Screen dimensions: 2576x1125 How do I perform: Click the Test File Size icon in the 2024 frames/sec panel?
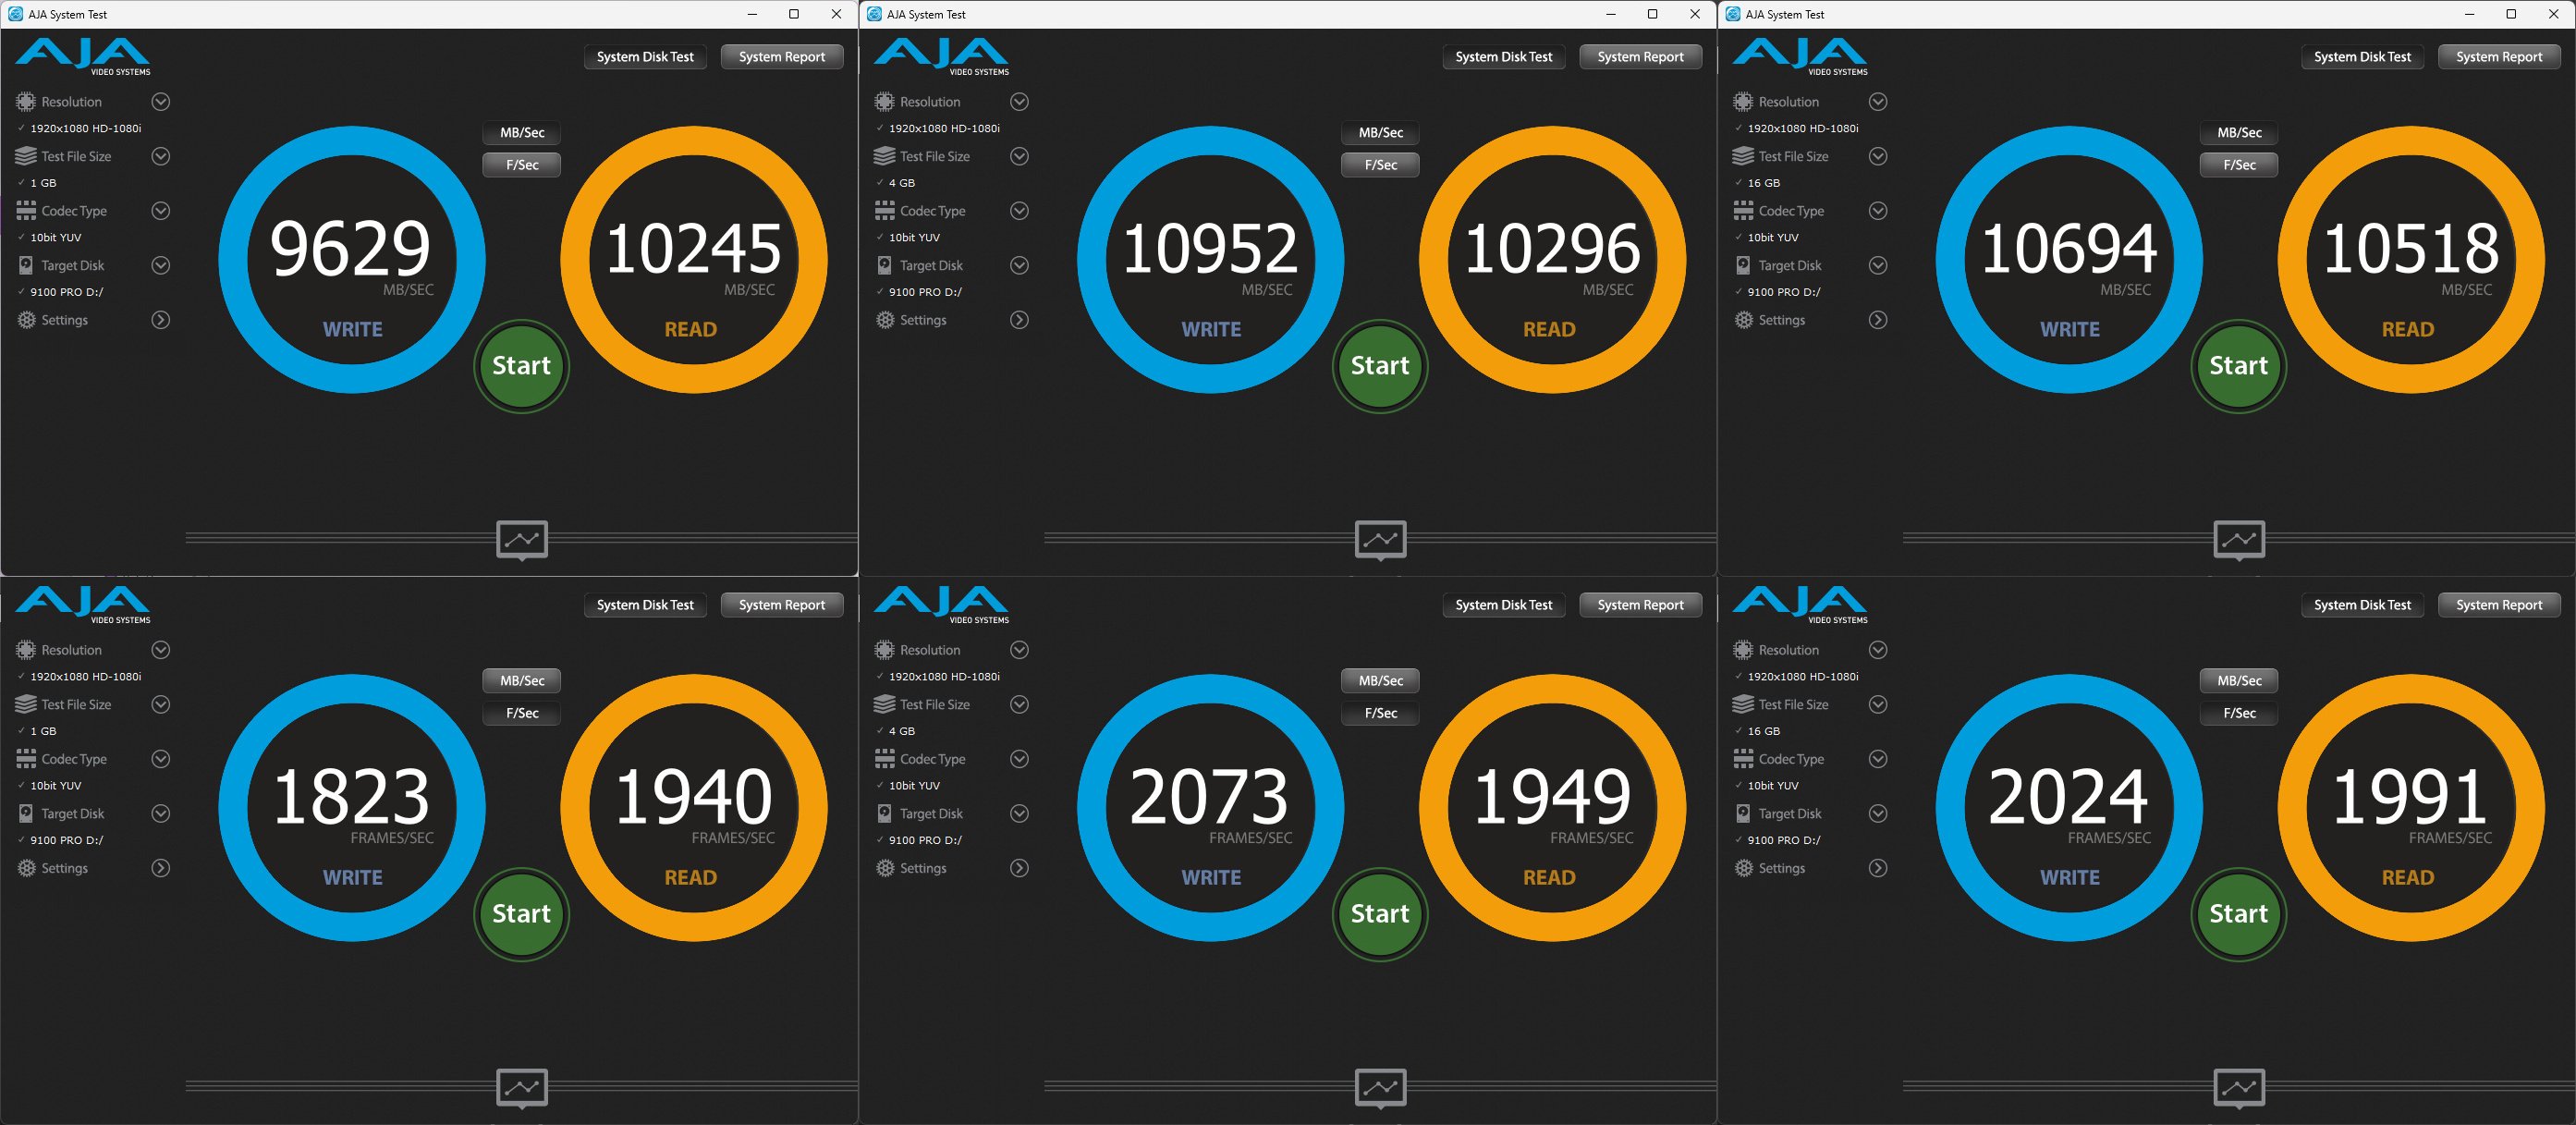(x=1743, y=704)
